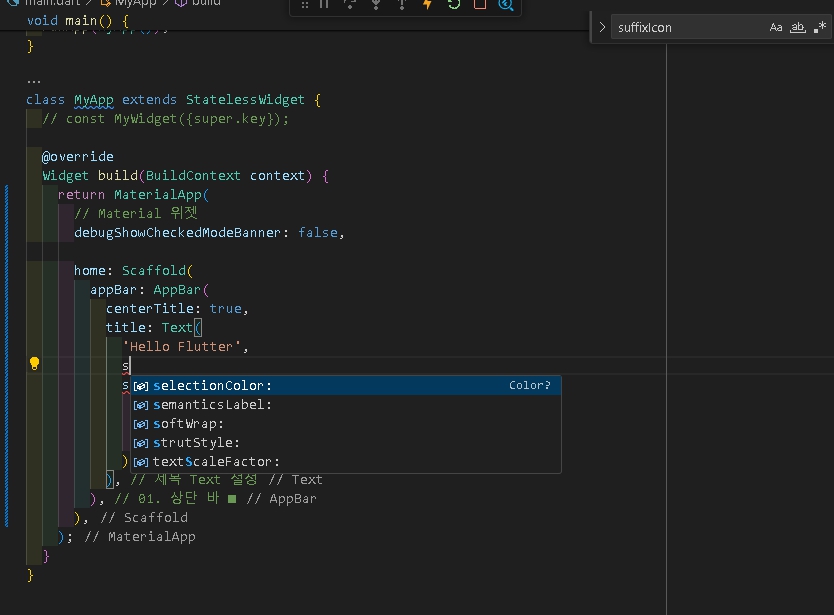Click the // AppBar closing label
Image resolution: width=834 pixels, height=615 pixels.
coord(281,498)
